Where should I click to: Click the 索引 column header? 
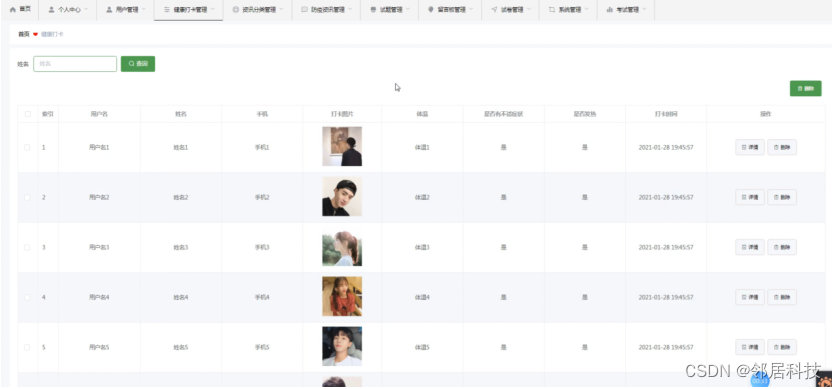point(48,114)
